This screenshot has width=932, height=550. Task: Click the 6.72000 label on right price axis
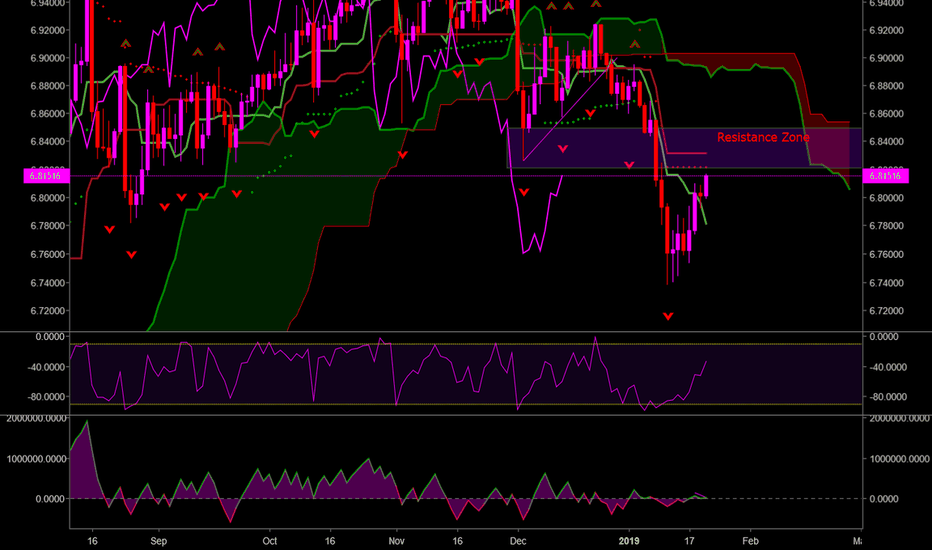pos(886,311)
